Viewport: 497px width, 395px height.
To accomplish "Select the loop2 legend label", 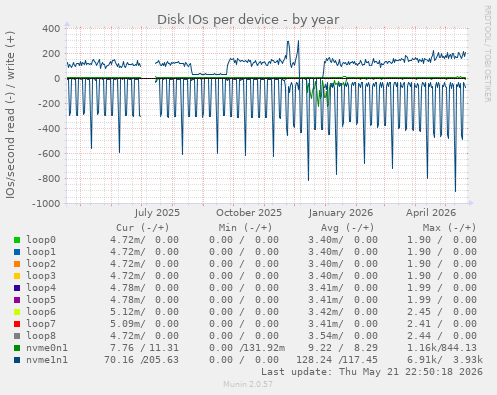I will (x=41, y=264).
